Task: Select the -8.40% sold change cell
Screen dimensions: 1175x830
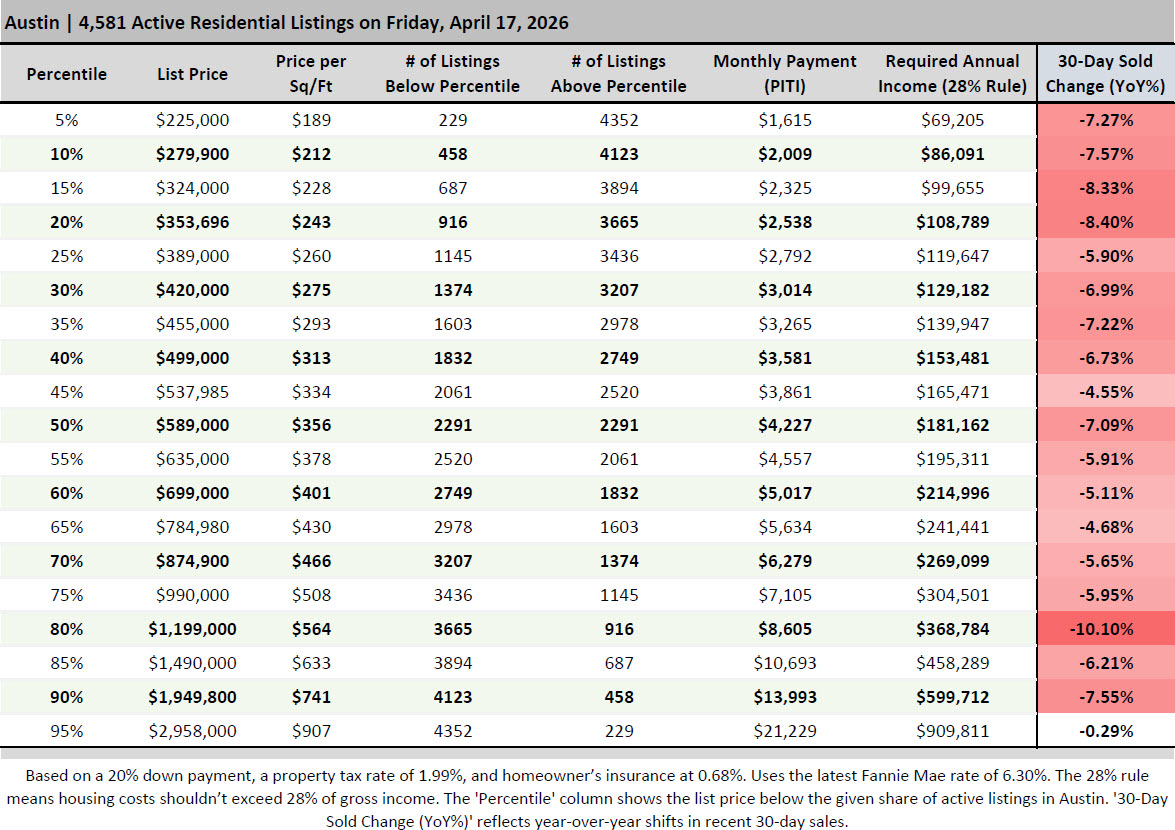Action: pyautogui.click(x=1106, y=222)
